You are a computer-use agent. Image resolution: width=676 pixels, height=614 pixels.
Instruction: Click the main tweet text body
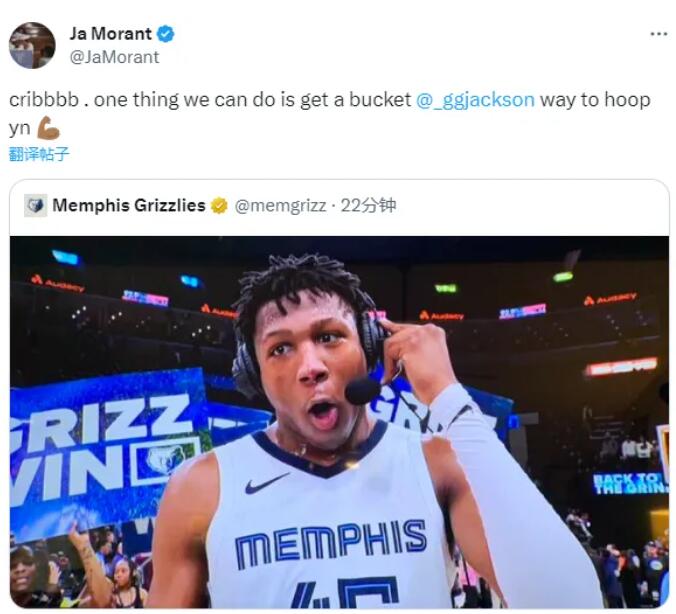(330, 114)
